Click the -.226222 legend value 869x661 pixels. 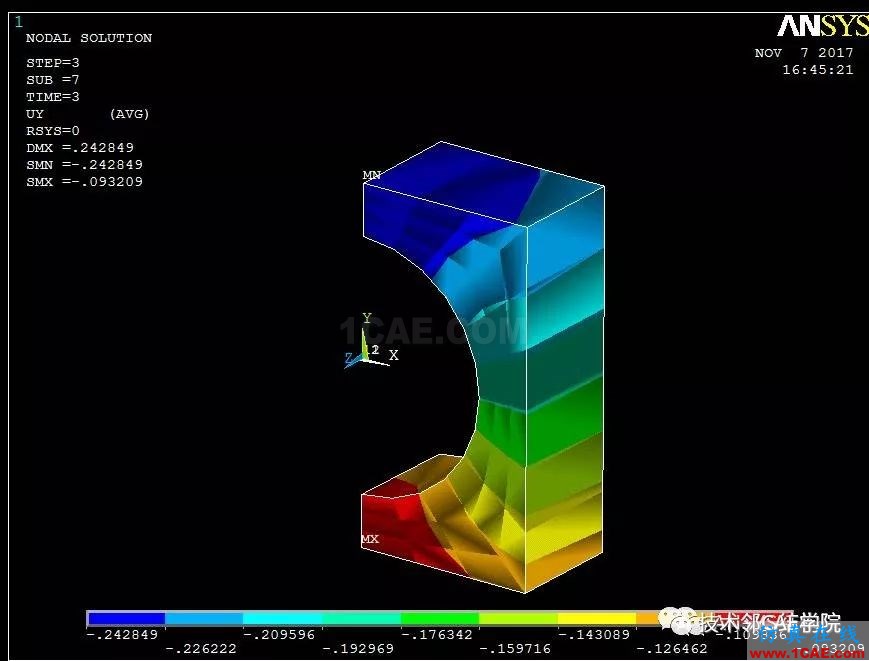coord(201,649)
